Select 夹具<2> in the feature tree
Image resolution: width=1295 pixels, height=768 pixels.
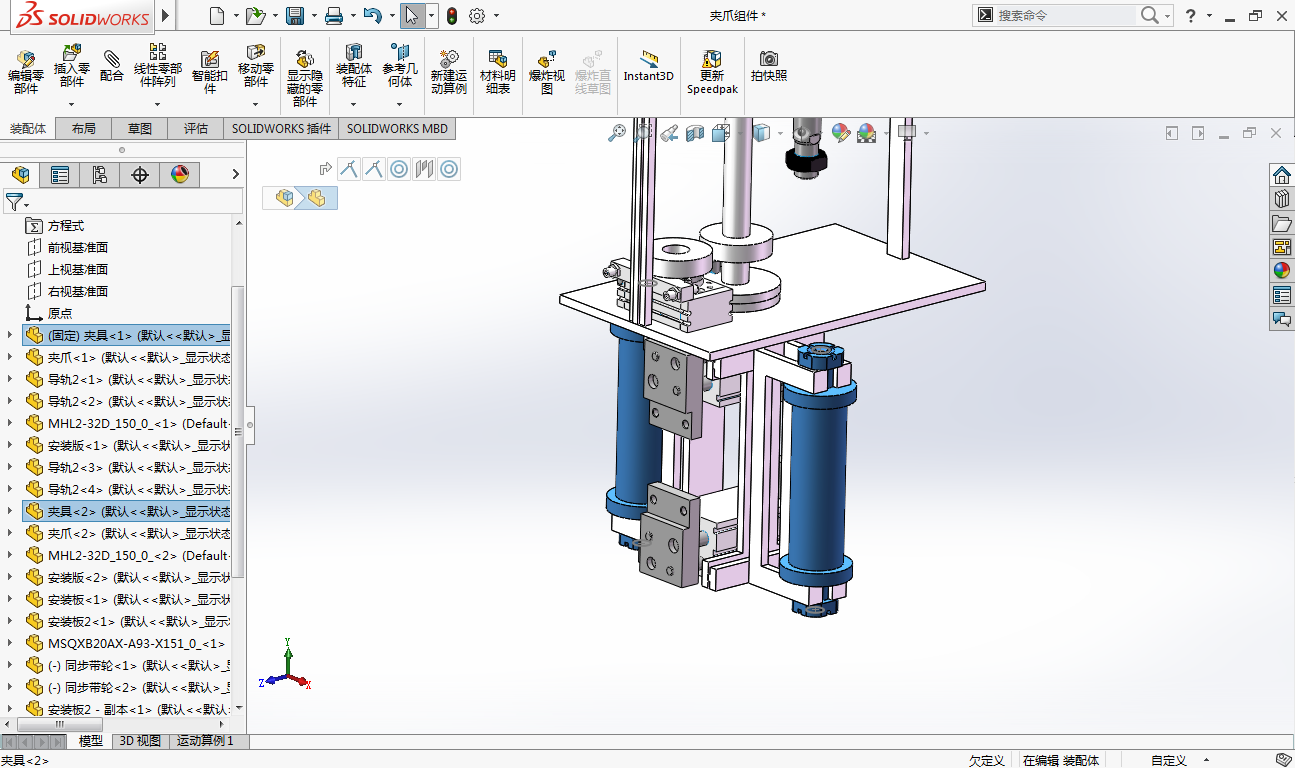pyautogui.click(x=126, y=511)
